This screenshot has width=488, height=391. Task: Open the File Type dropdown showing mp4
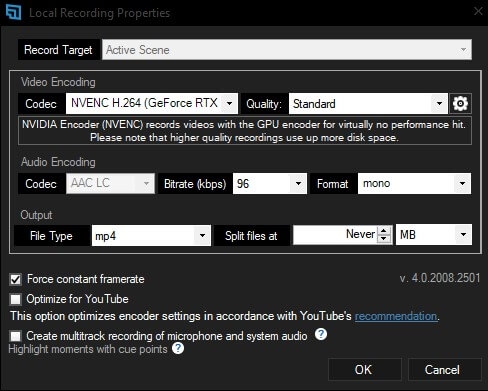point(151,236)
